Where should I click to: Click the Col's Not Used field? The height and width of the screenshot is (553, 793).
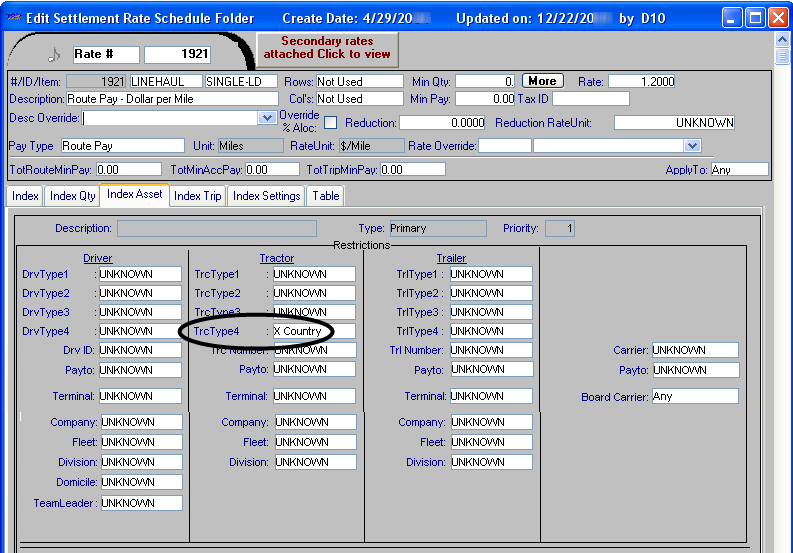(360, 99)
